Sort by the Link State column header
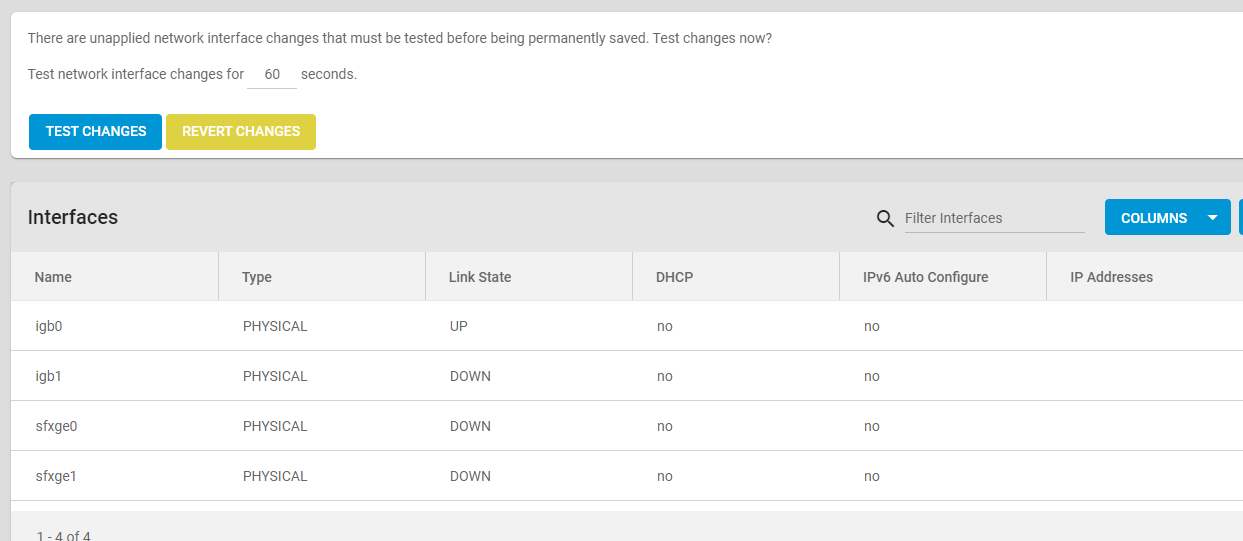The image size is (1243, 541). point(480,277)
